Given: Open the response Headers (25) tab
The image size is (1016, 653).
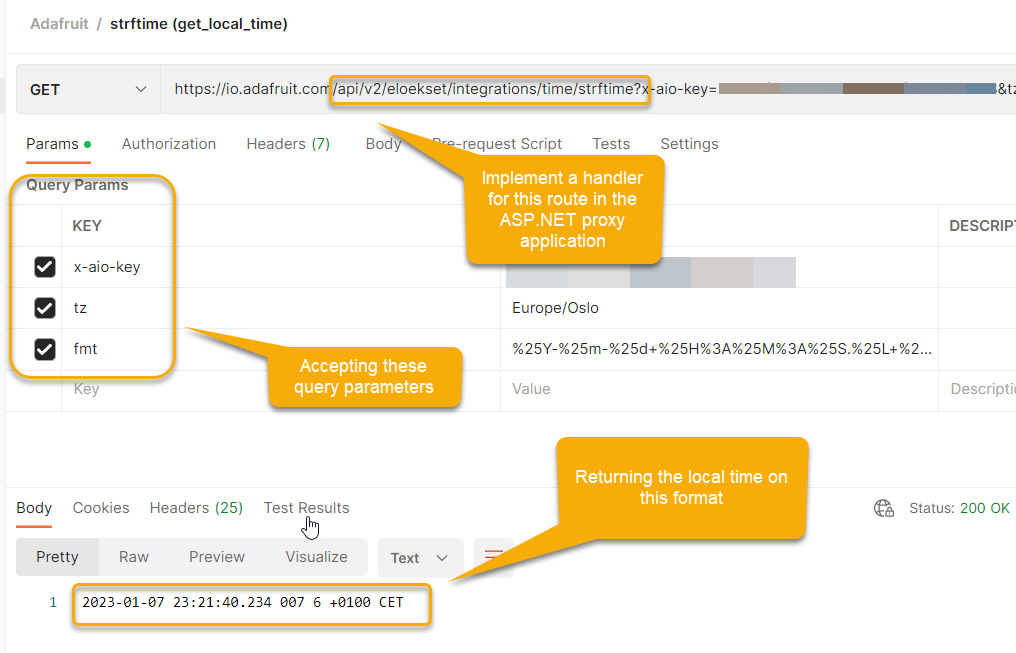Looking at the screenshot, I should tap(196, 508).
